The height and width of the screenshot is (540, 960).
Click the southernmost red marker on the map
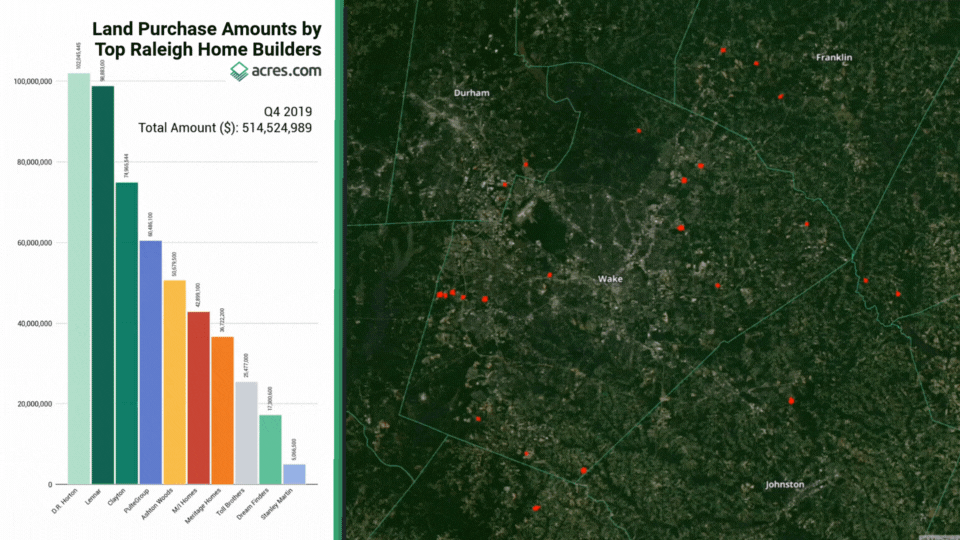pyautogui.click(x=537, y=508)
